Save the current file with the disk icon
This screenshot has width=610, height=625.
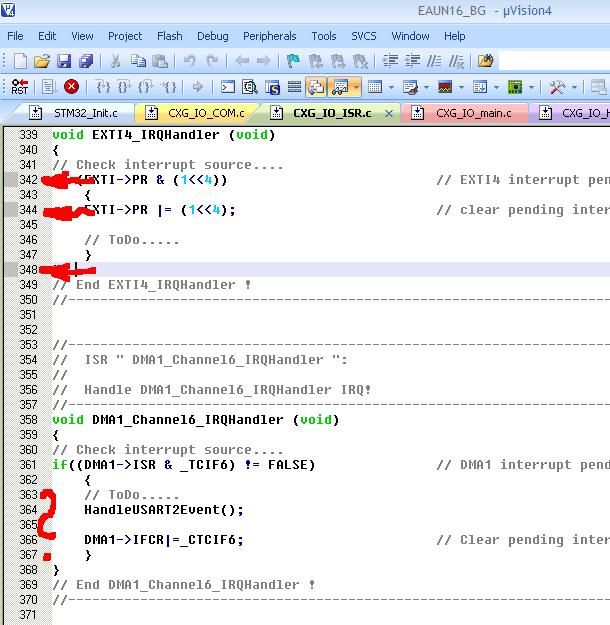64,61
